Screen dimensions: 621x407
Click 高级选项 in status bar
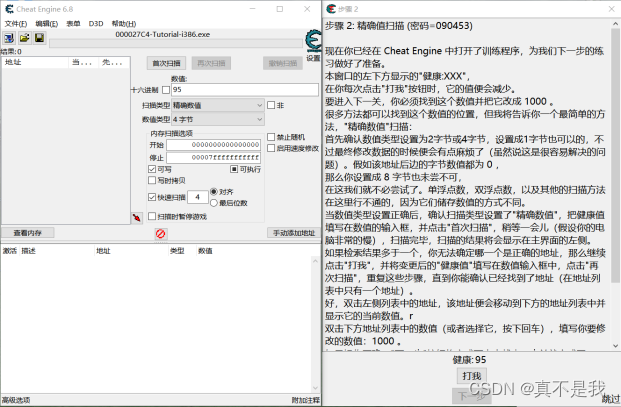[x=16, y=400]
